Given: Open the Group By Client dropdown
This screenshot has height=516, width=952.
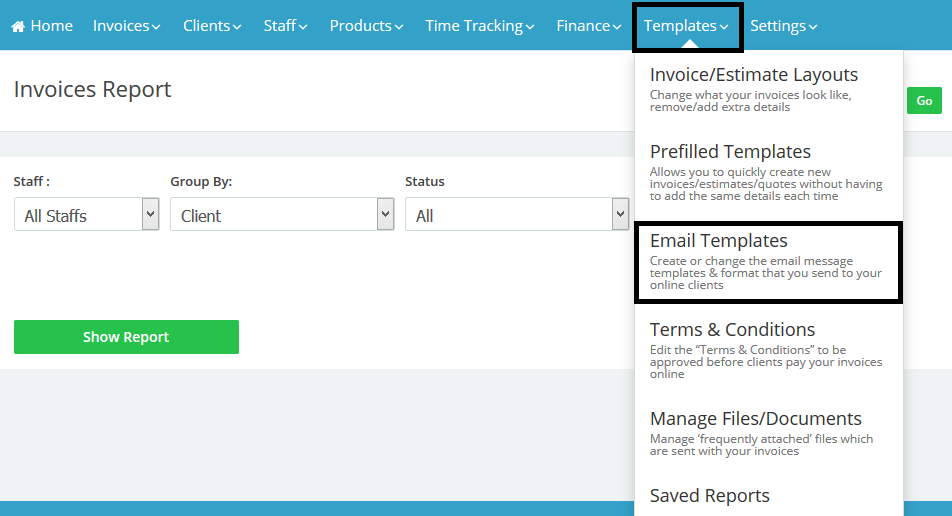Looking at the screenshot, I should (282, 215).
